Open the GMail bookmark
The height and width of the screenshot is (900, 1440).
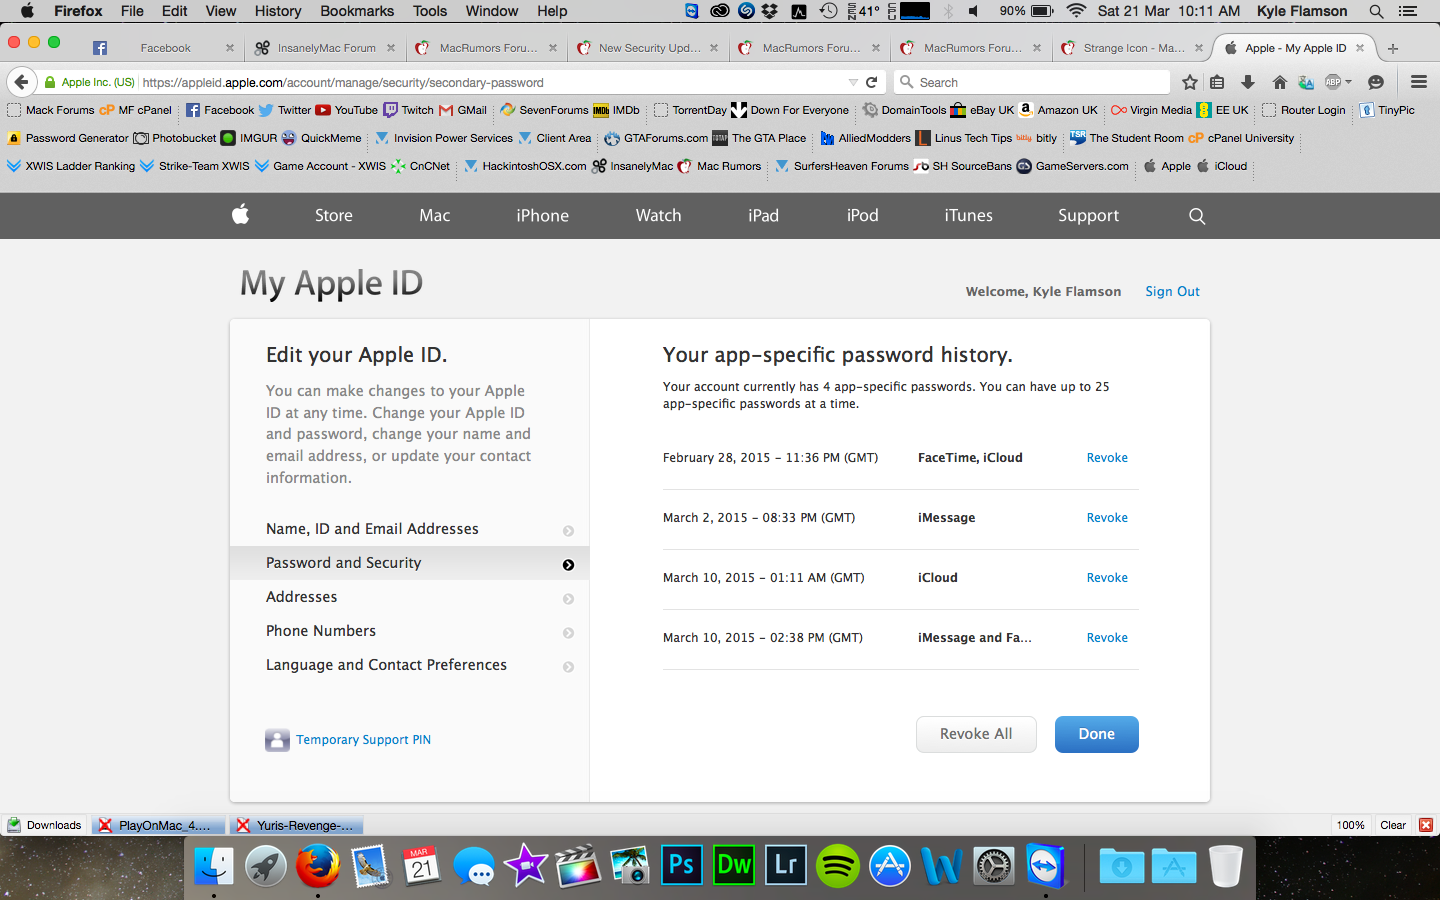pyautogui.click(x=463, y=110)
